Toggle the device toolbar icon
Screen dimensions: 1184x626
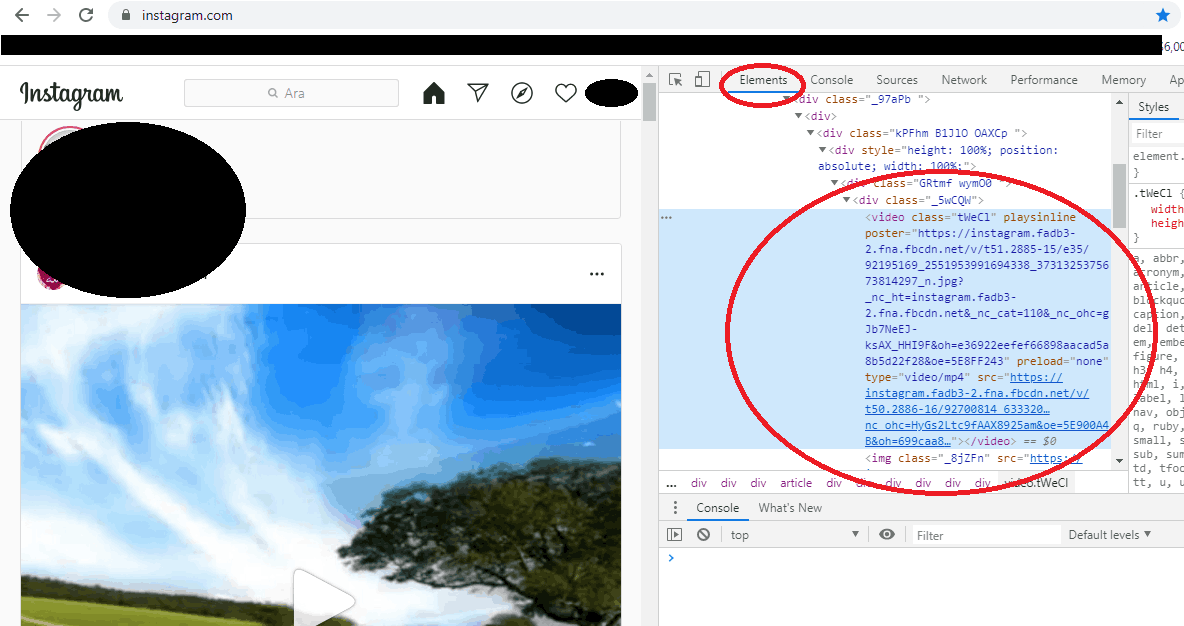coord(702,80)
